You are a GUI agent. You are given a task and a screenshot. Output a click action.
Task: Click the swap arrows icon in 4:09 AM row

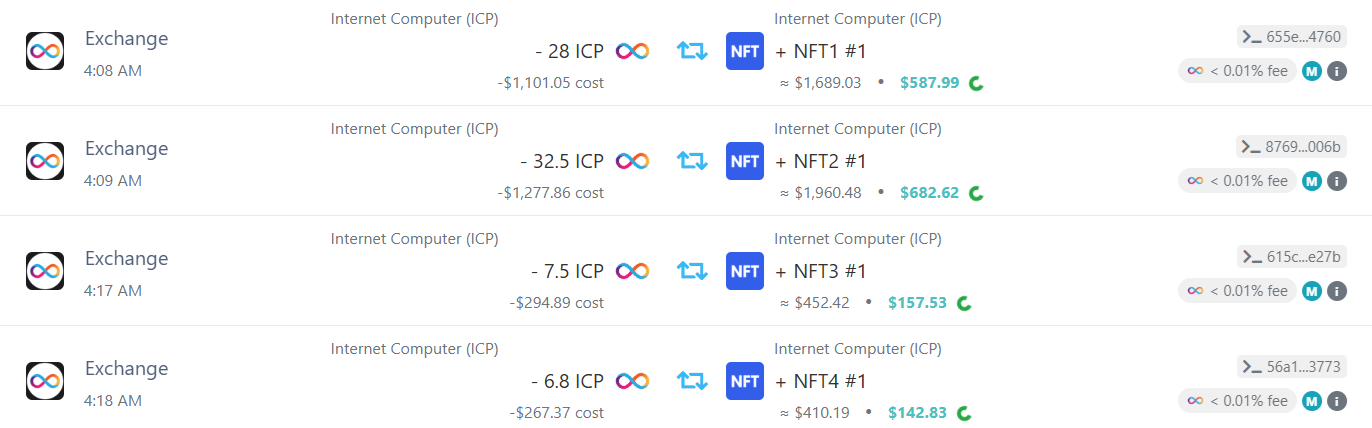691,160
